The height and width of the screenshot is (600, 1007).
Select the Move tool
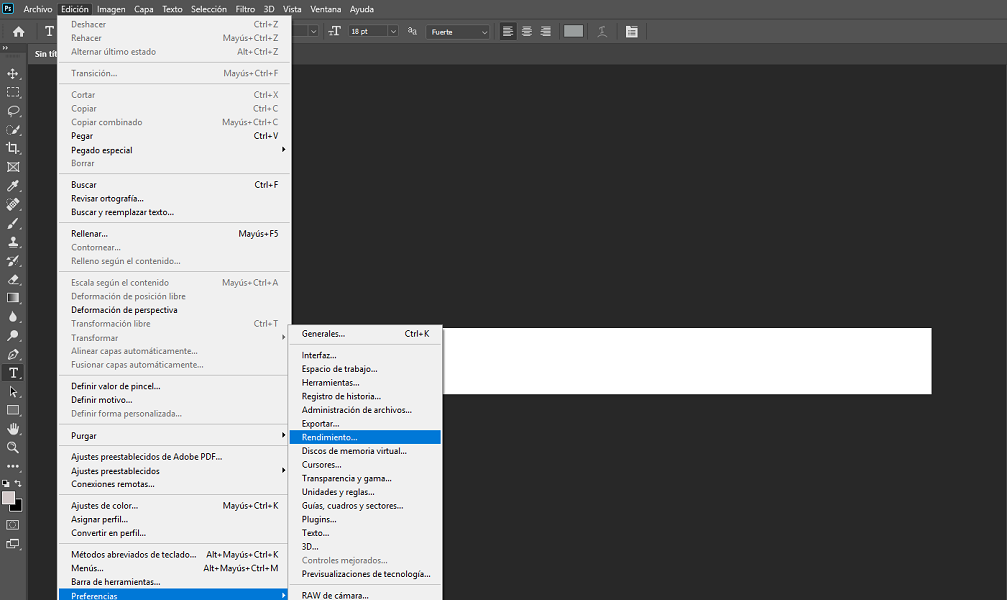(x=14, y=74)
